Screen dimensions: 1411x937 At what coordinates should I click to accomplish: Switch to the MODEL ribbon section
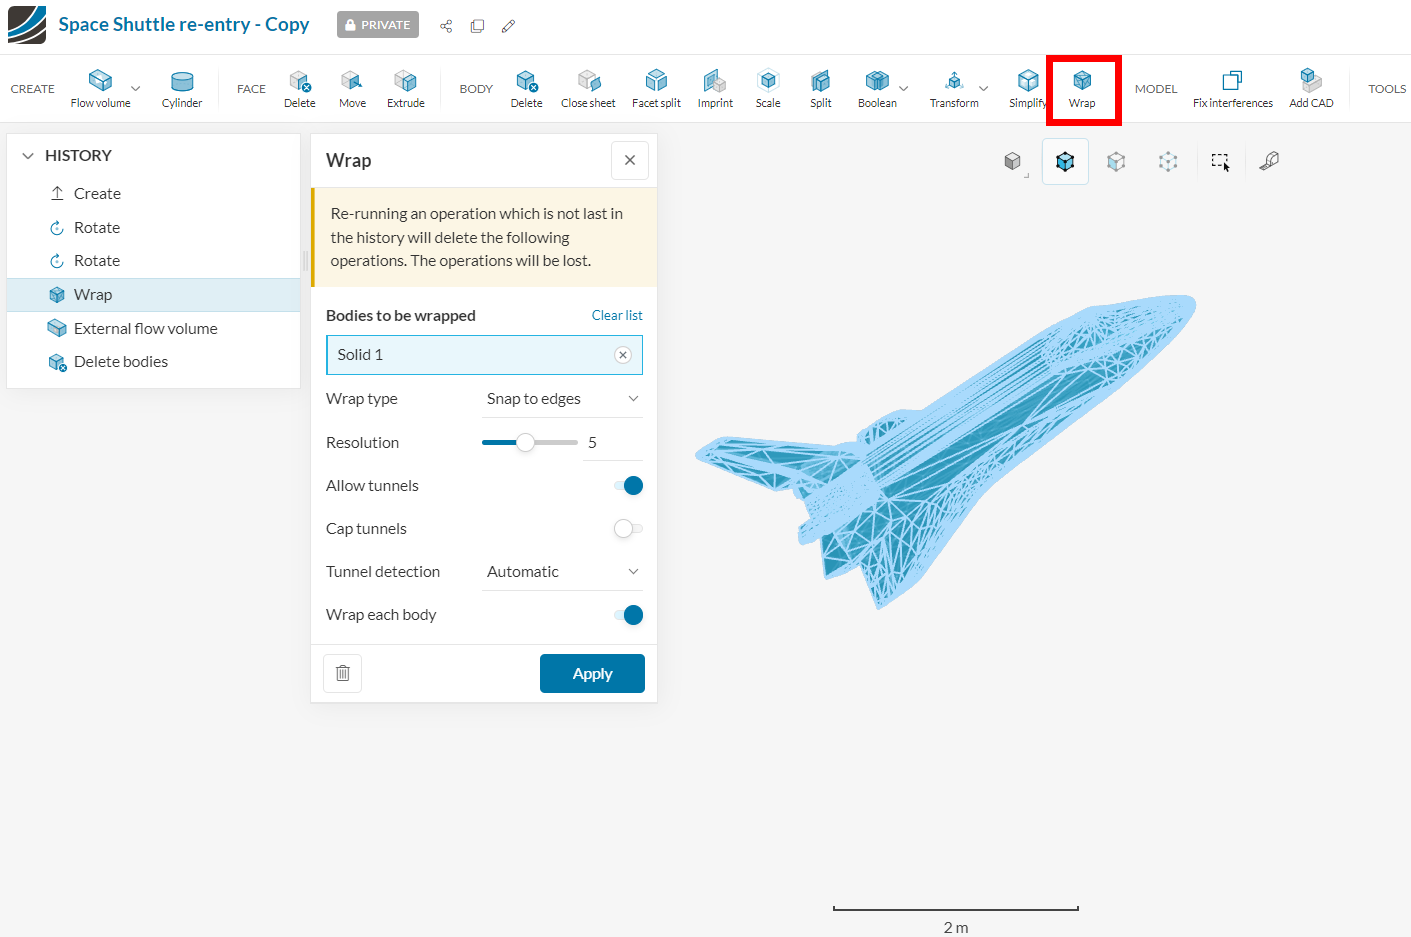pos(1156,88)
